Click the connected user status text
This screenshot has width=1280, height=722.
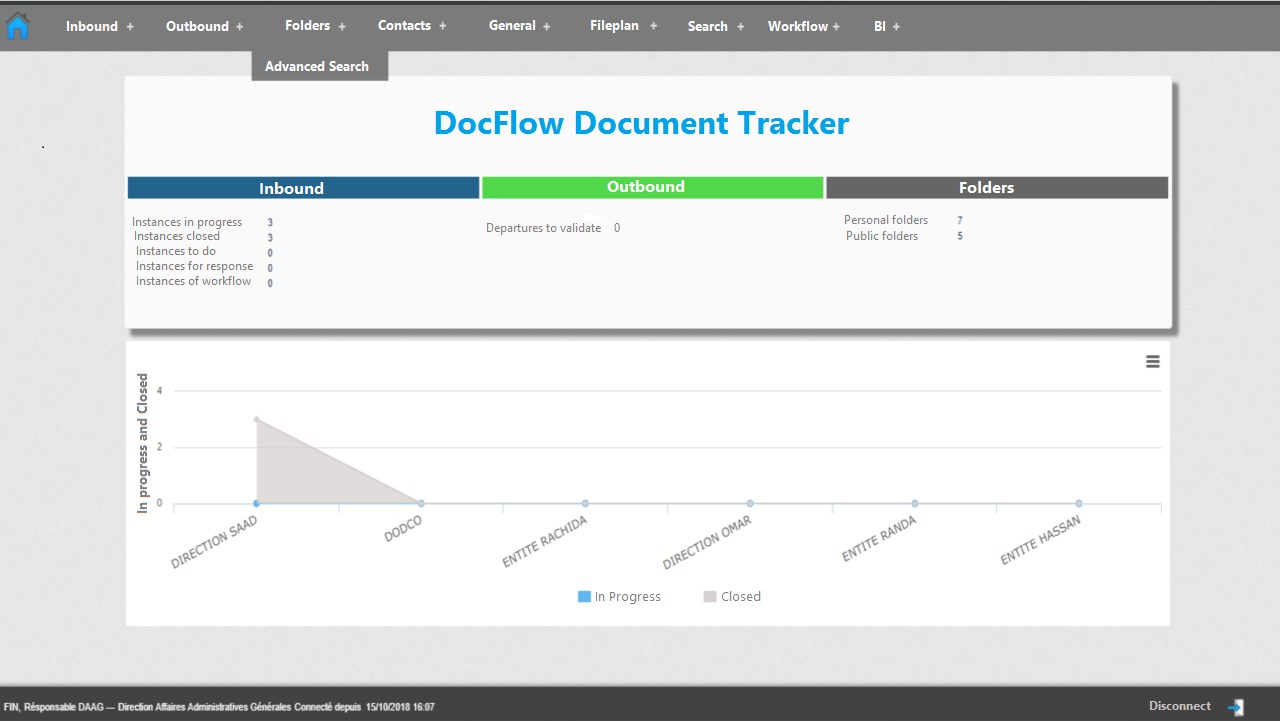click(x=219, y=707)
